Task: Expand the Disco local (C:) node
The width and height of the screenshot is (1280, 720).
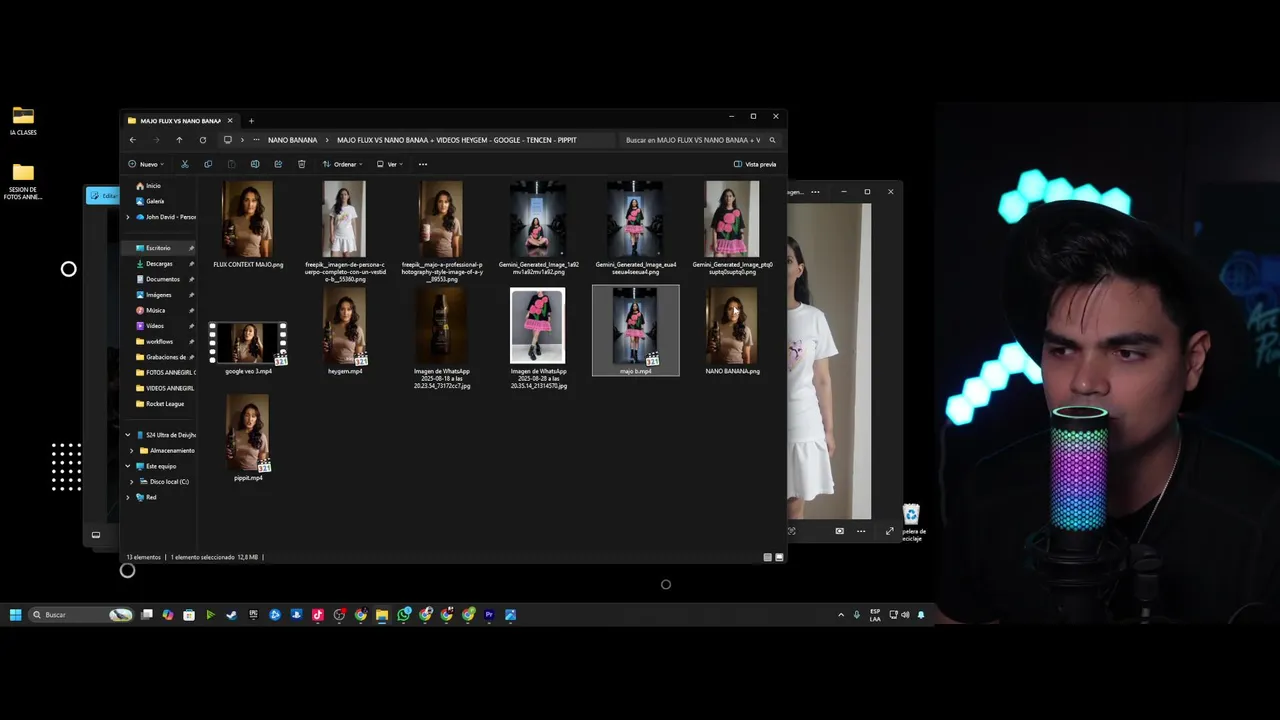Action: (x=131, y=482)
